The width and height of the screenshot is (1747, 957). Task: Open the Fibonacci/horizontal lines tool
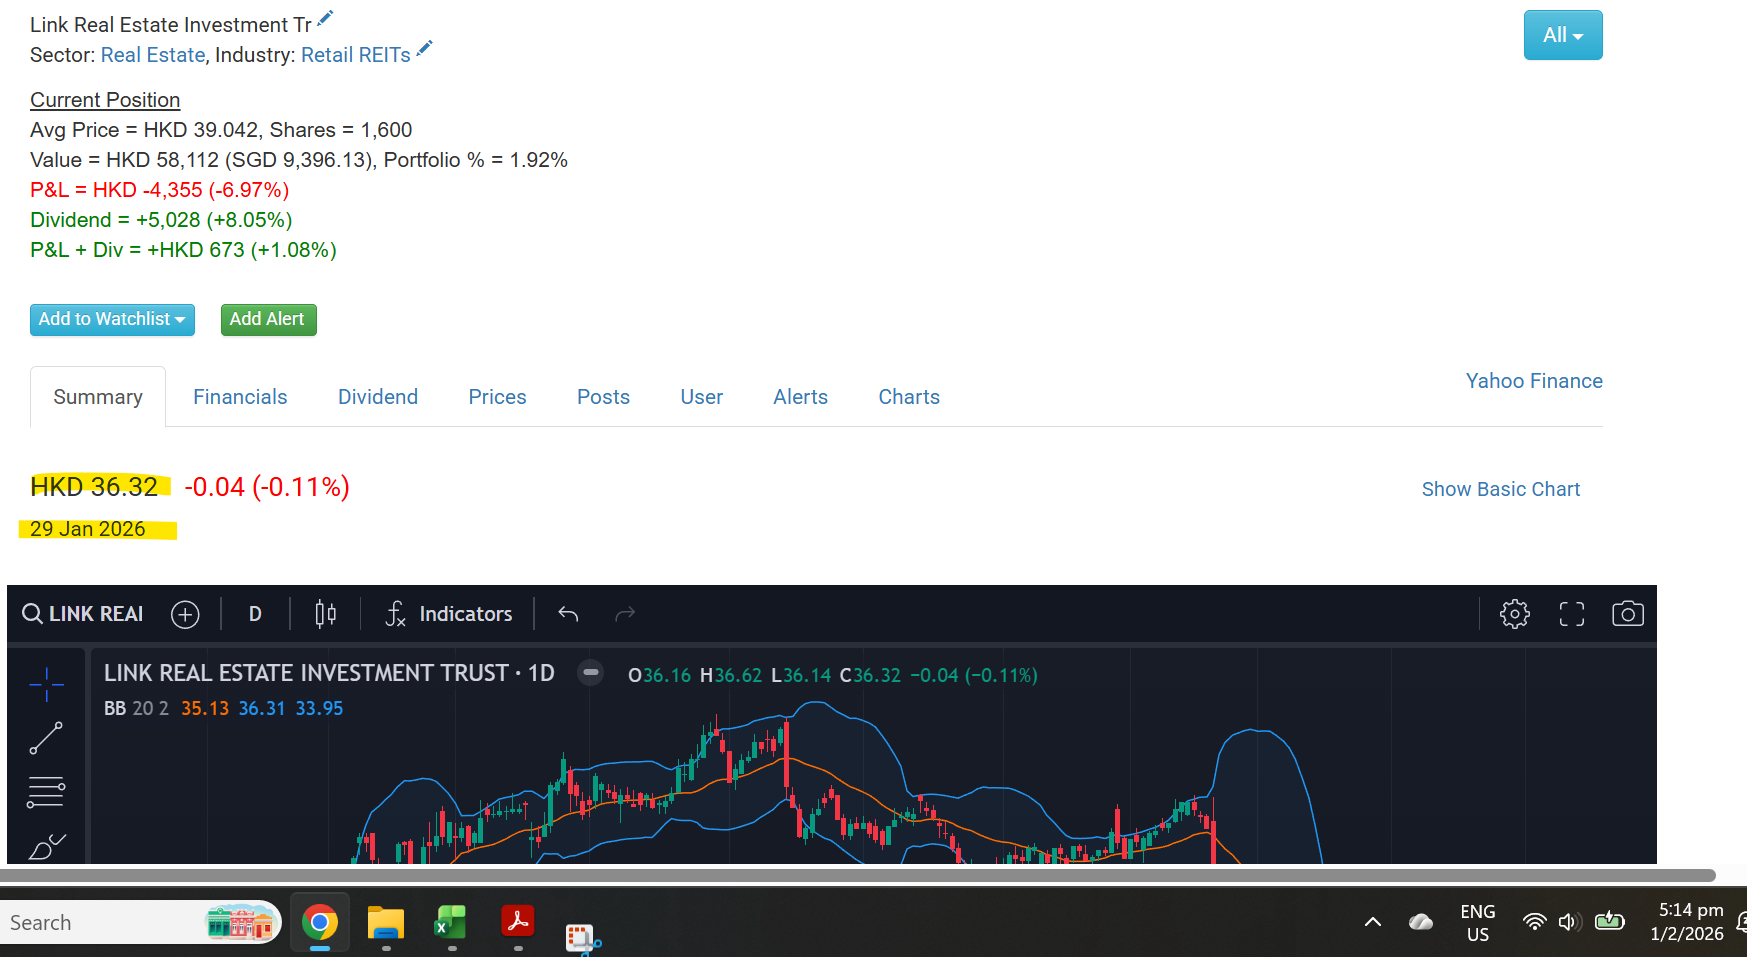click(x=46, y=792)
